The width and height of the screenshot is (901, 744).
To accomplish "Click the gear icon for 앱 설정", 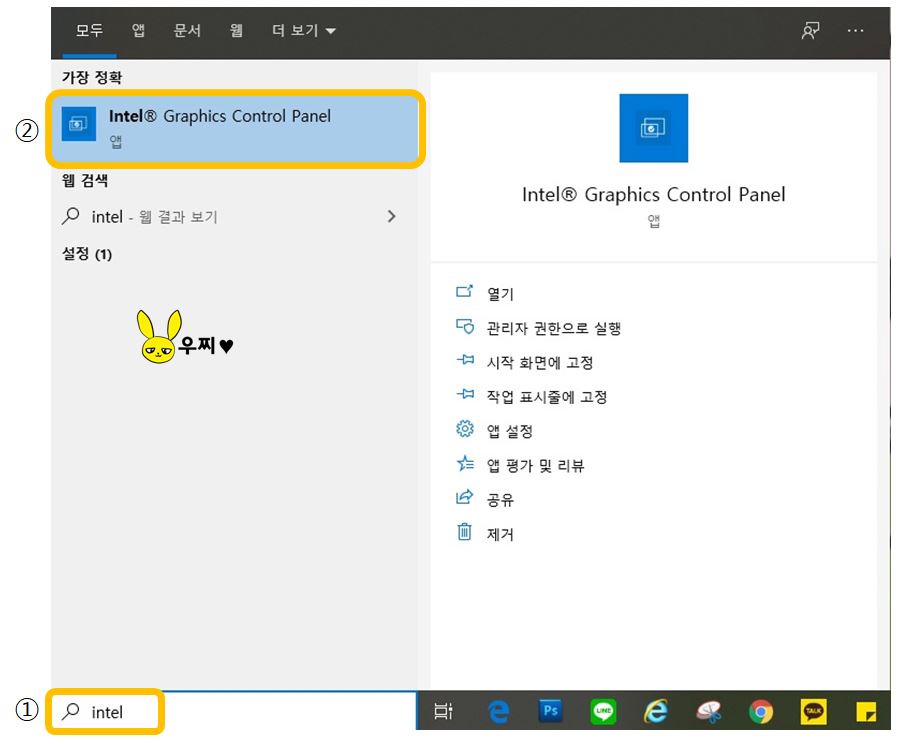I will [x=465, y=429].
